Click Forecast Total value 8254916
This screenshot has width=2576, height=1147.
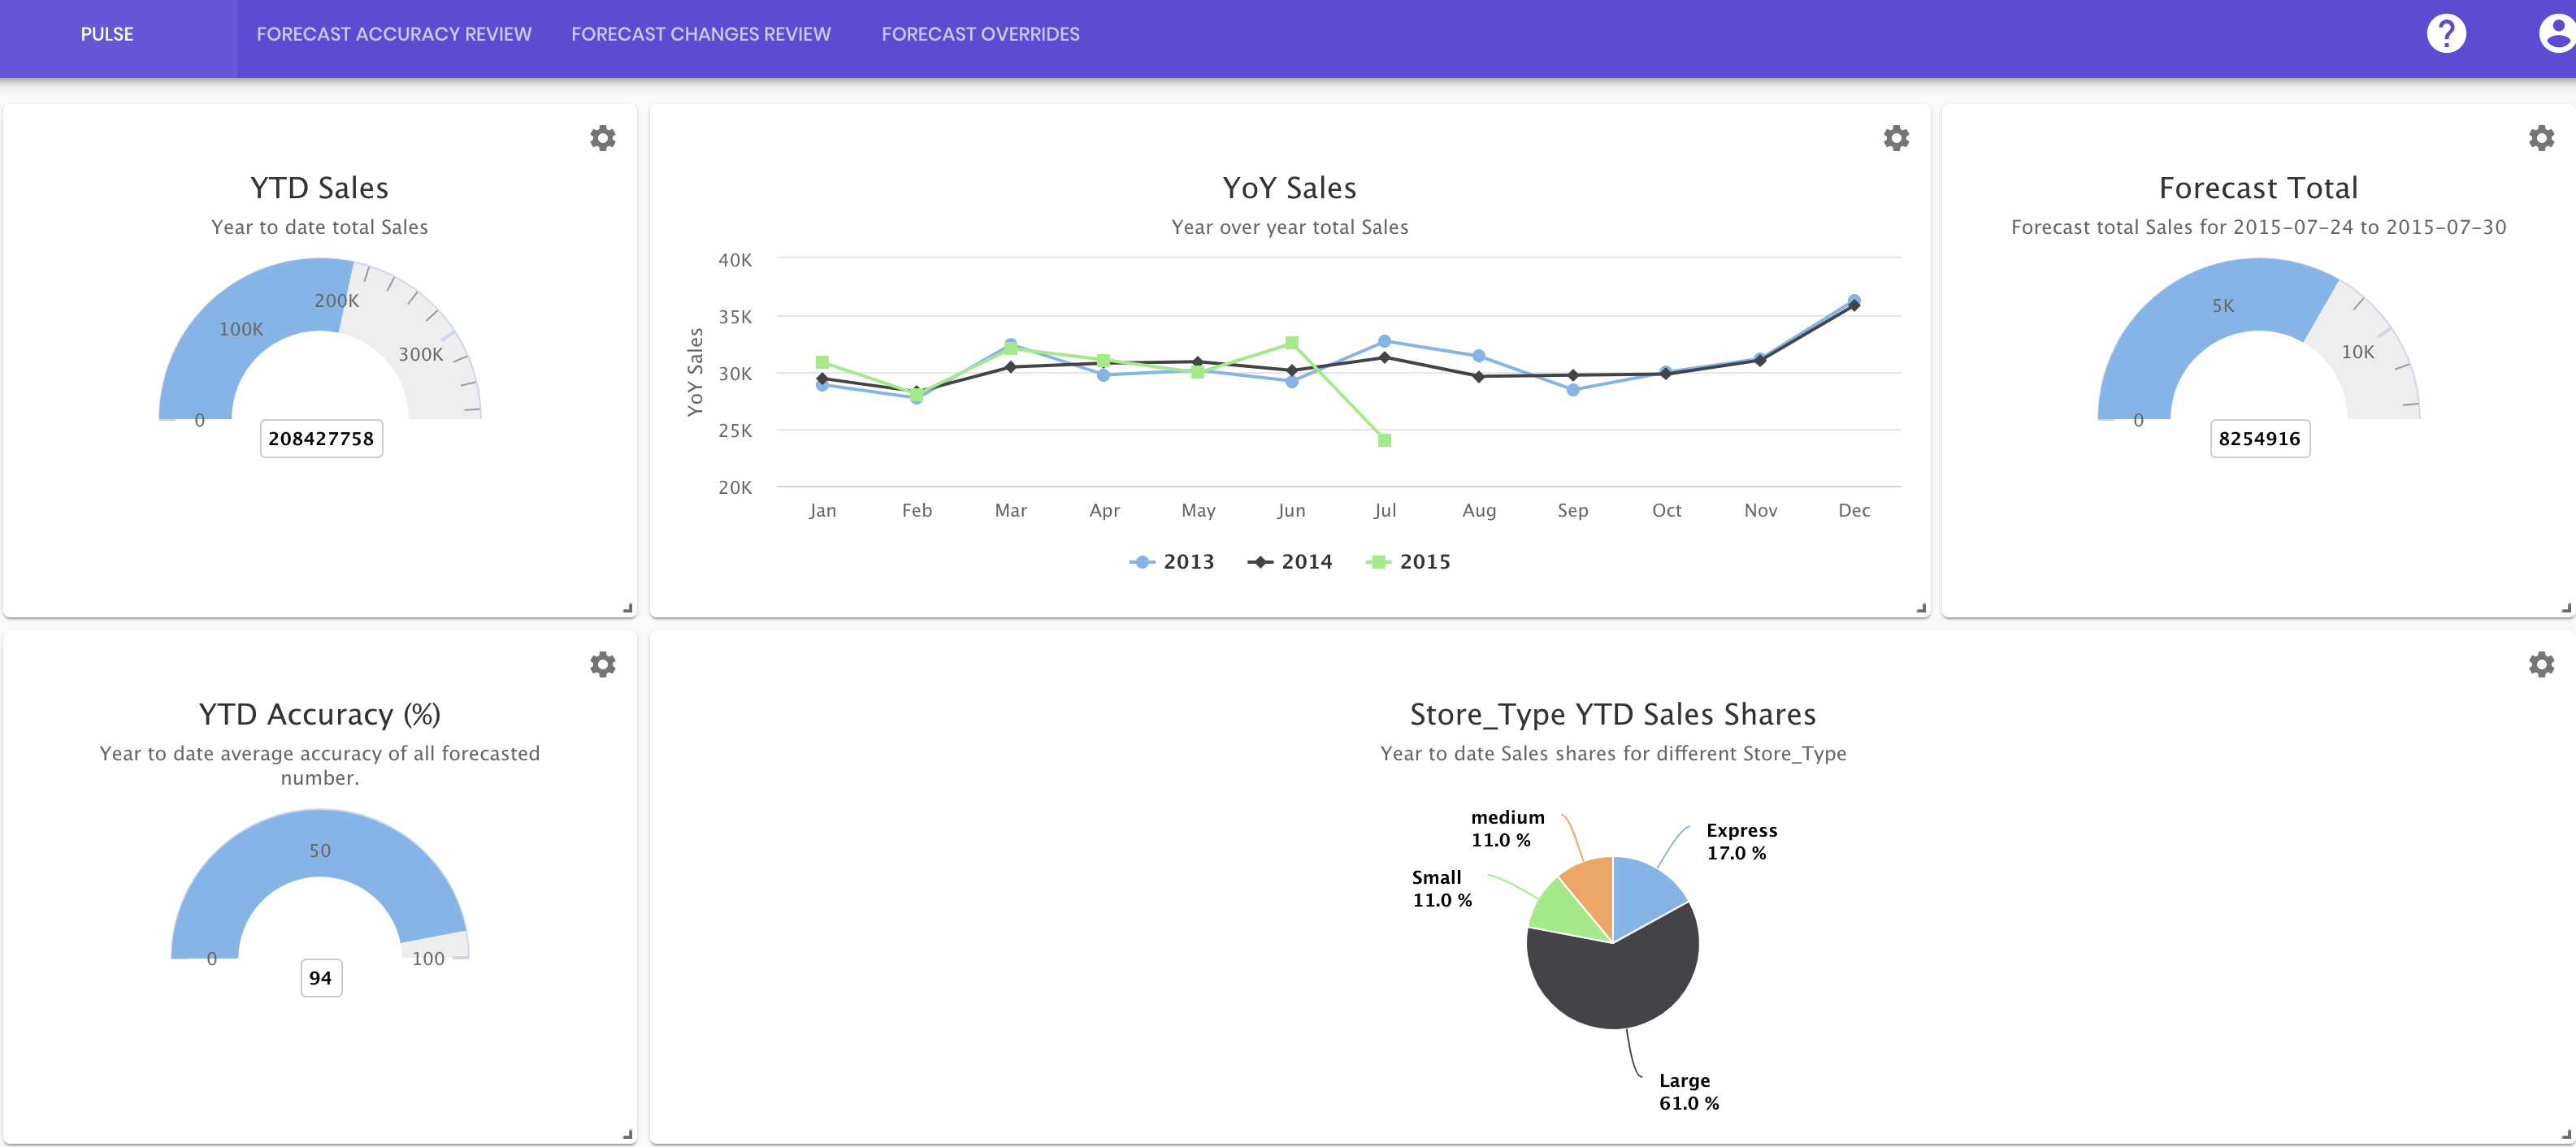[x=2260, y=439]
